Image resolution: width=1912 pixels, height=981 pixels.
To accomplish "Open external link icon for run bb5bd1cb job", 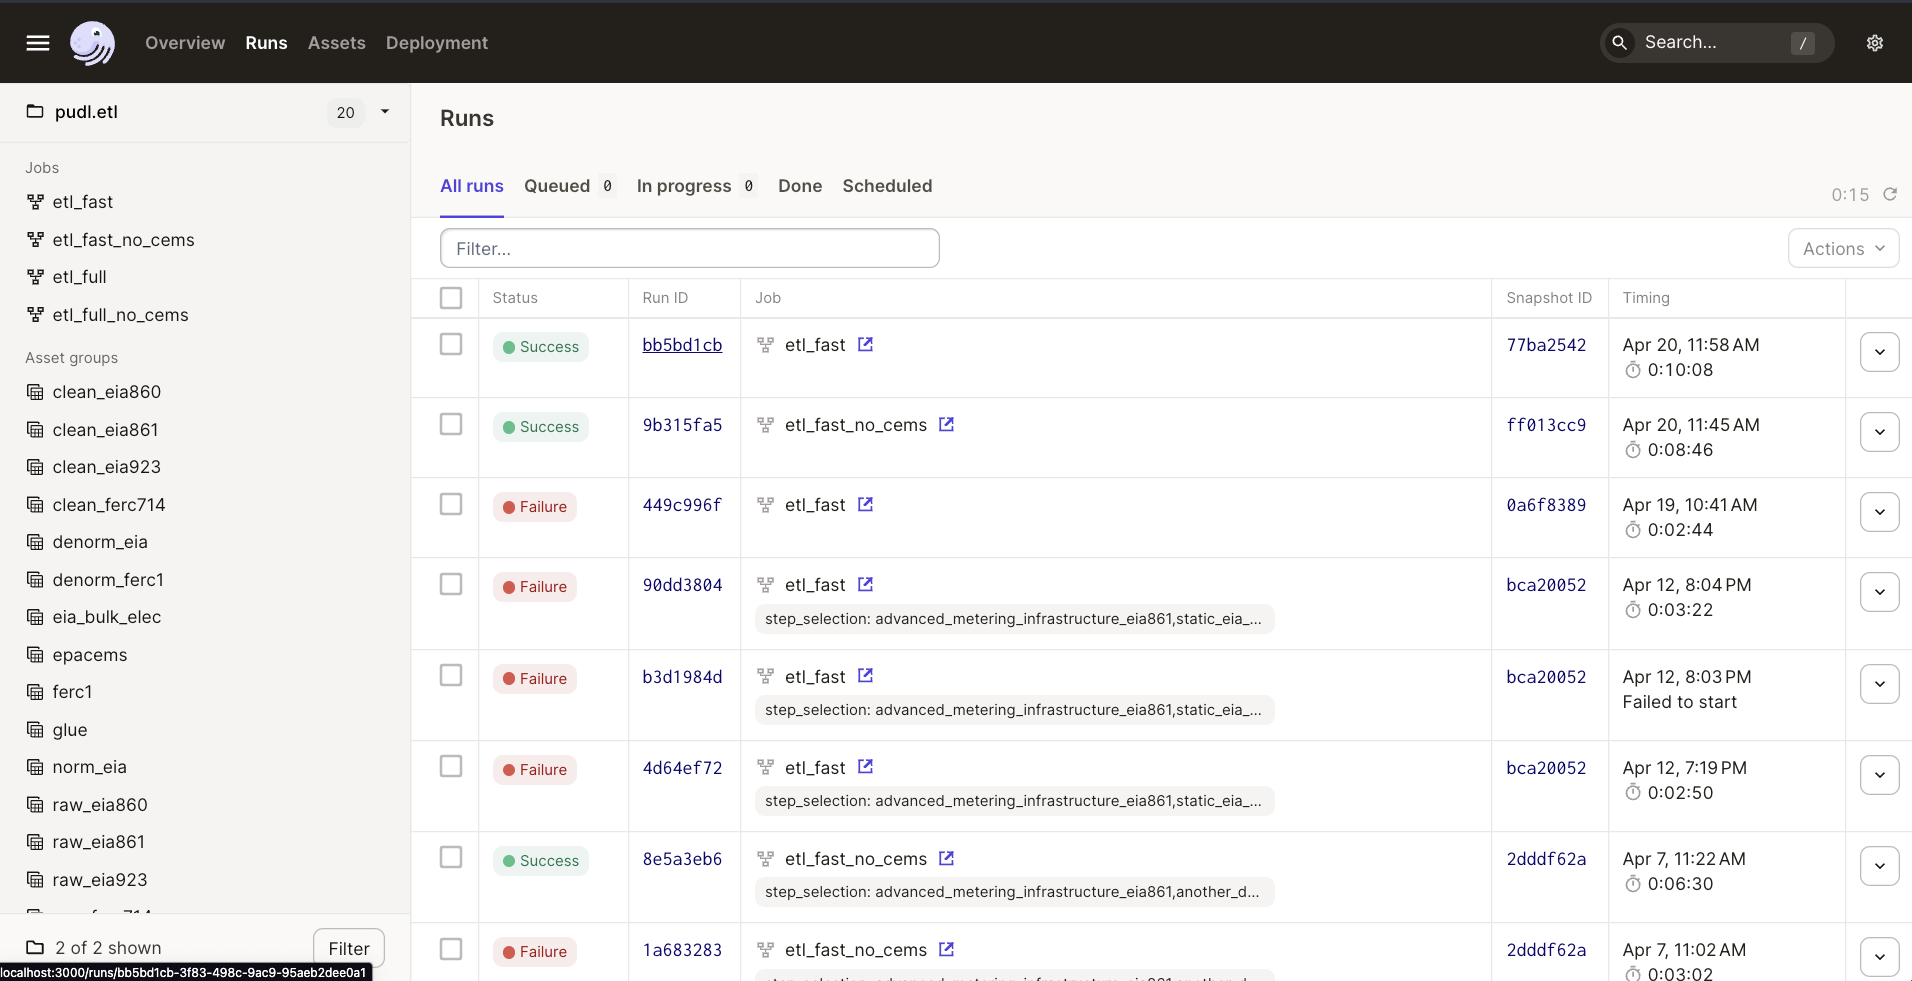I will pyautogui.click(x=866, y=344).
